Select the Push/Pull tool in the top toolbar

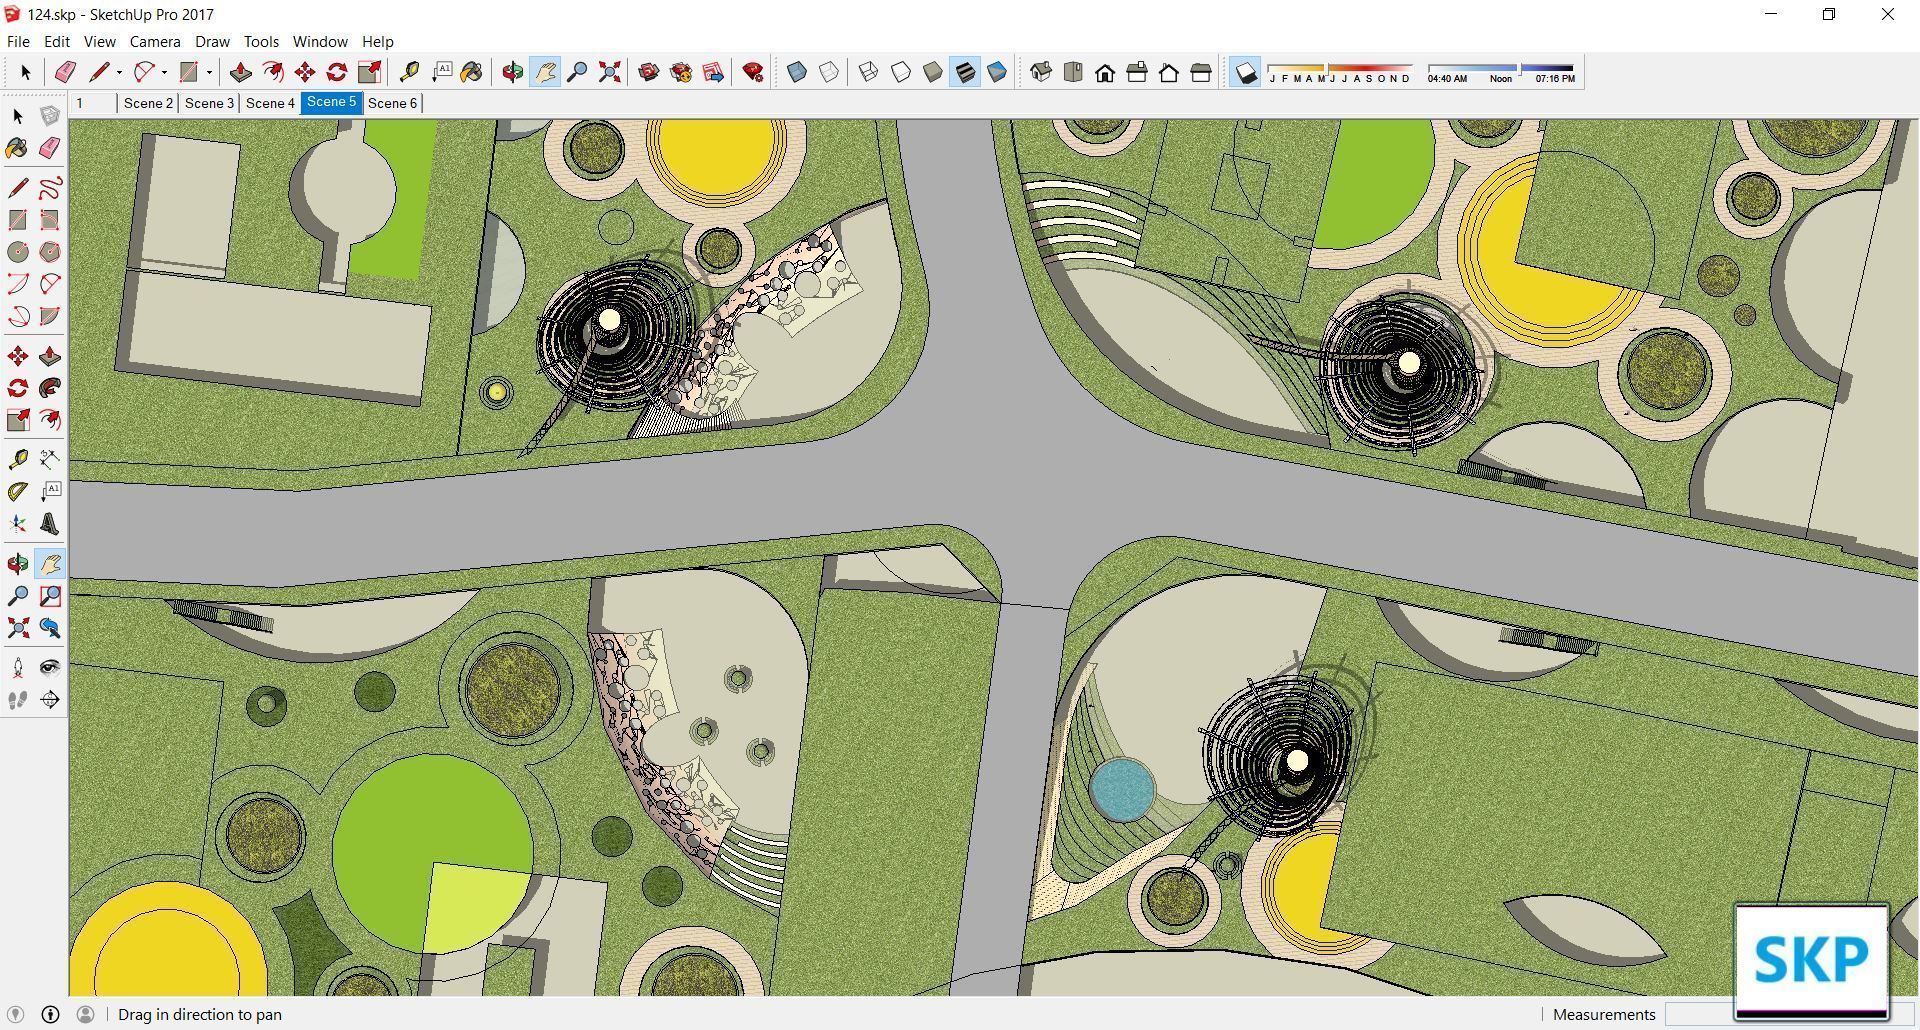tap(240, 72)
